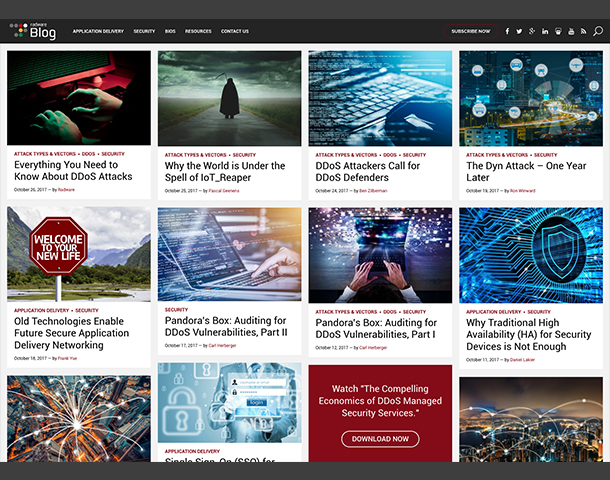This screenshot has height=480, width=610.
Task: Open the SlideShare social icon
Action: point(558,31)
